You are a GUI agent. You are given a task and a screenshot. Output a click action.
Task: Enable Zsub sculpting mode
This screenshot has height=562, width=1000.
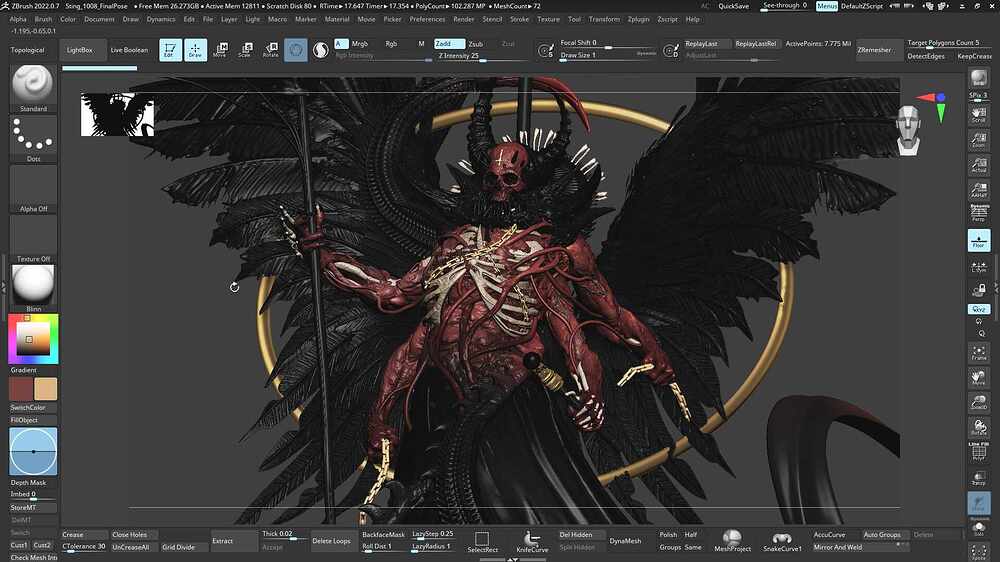[x=476, y=44]
